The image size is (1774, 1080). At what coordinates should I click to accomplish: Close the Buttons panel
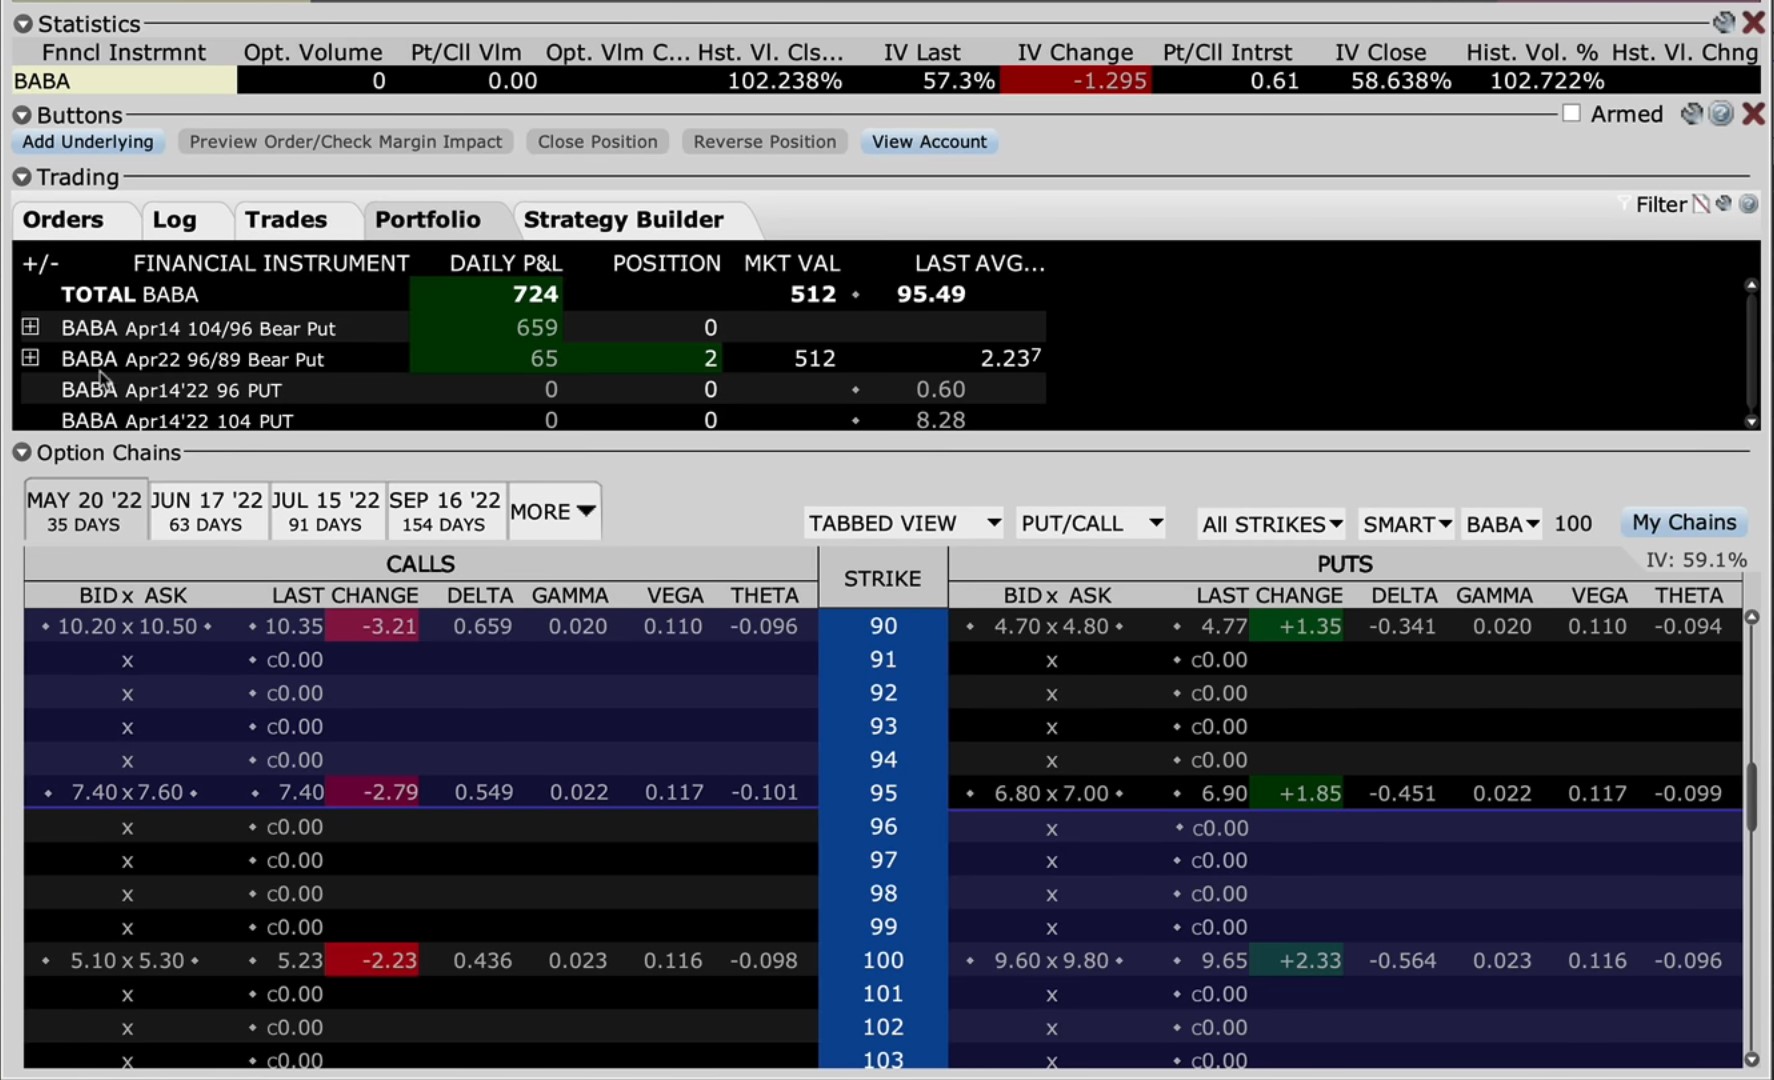coord(1753,114)
